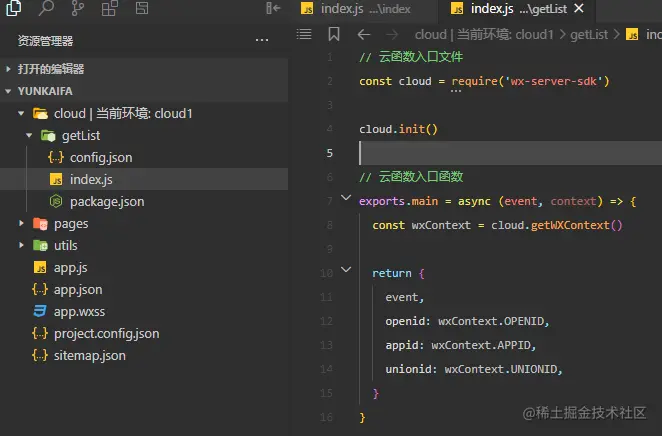This screenshot has width=662, height=436.
Task: Fold the exports.main function at line 7
Action: pyautogui.click(x=346, y=198)
